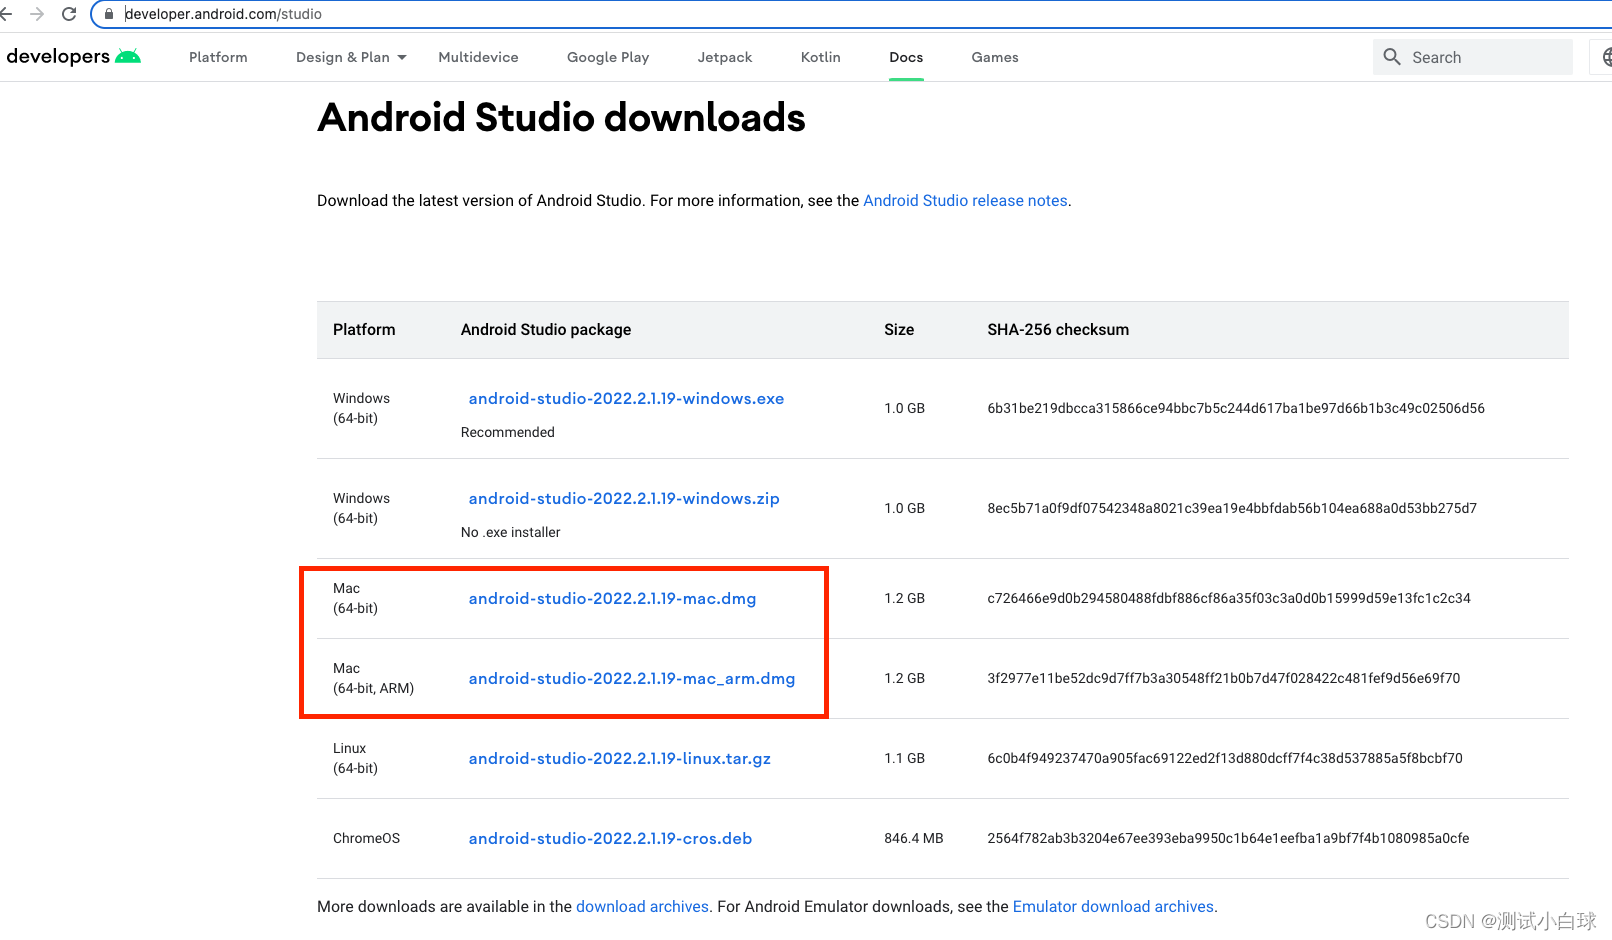Download android-studio-2022.2.1.19-mac.dmg
Image resolution: width=1612 pixels, height=940 pixels.
pos(612,598)
